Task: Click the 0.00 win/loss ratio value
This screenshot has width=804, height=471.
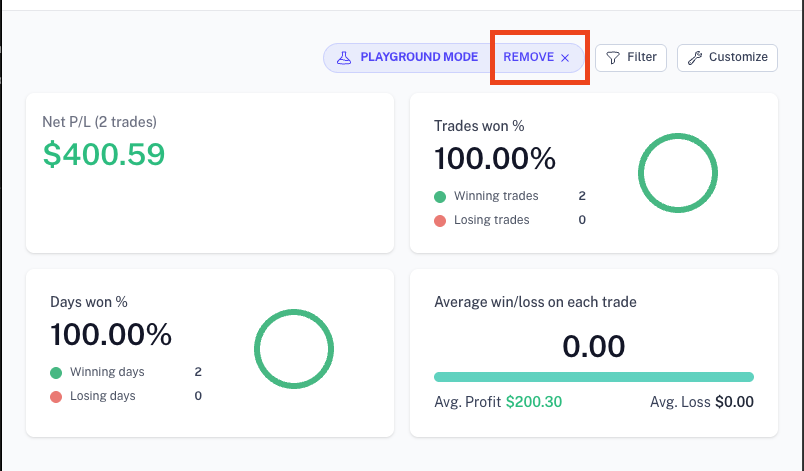Action: [594, 346]
